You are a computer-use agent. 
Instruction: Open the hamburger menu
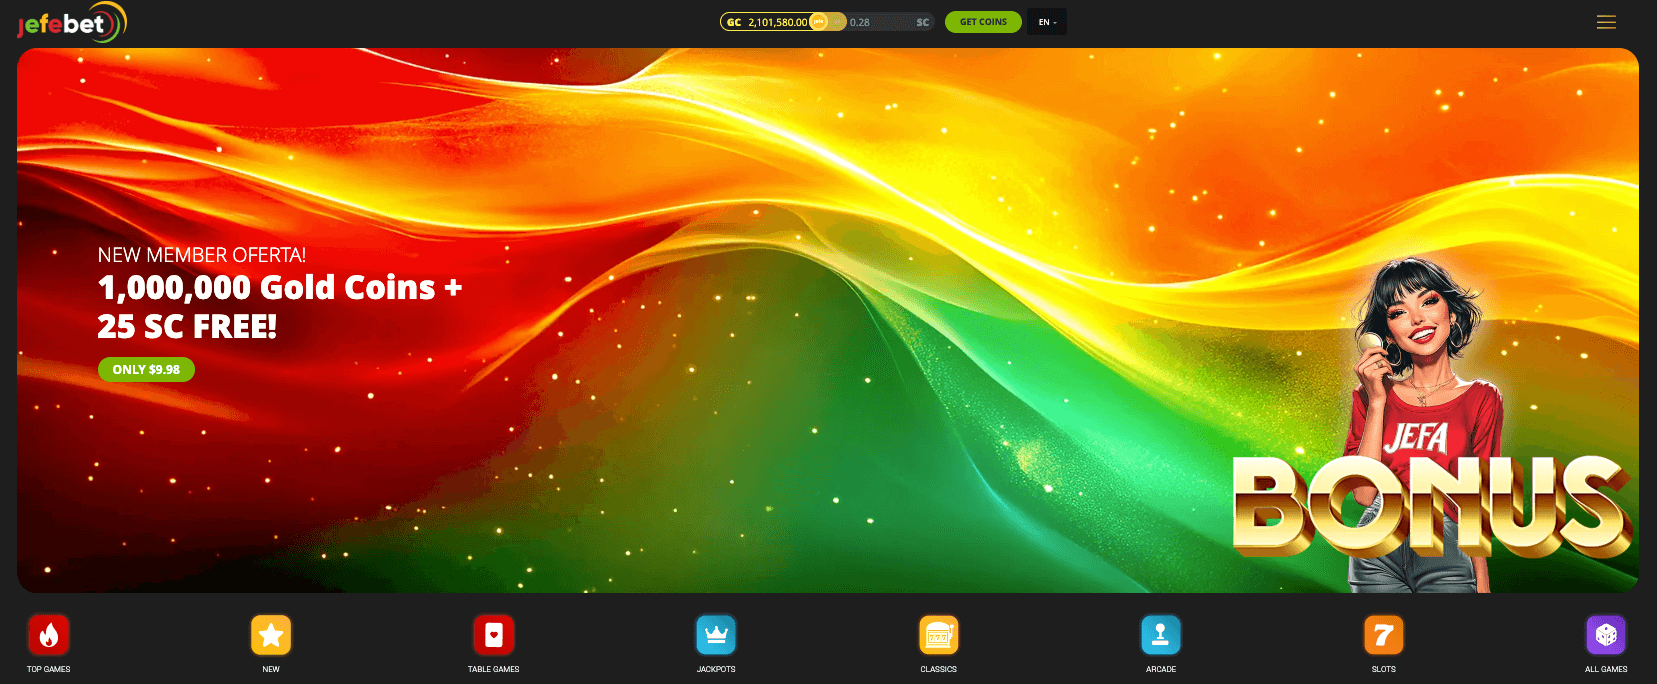[x=1606, y=22]
